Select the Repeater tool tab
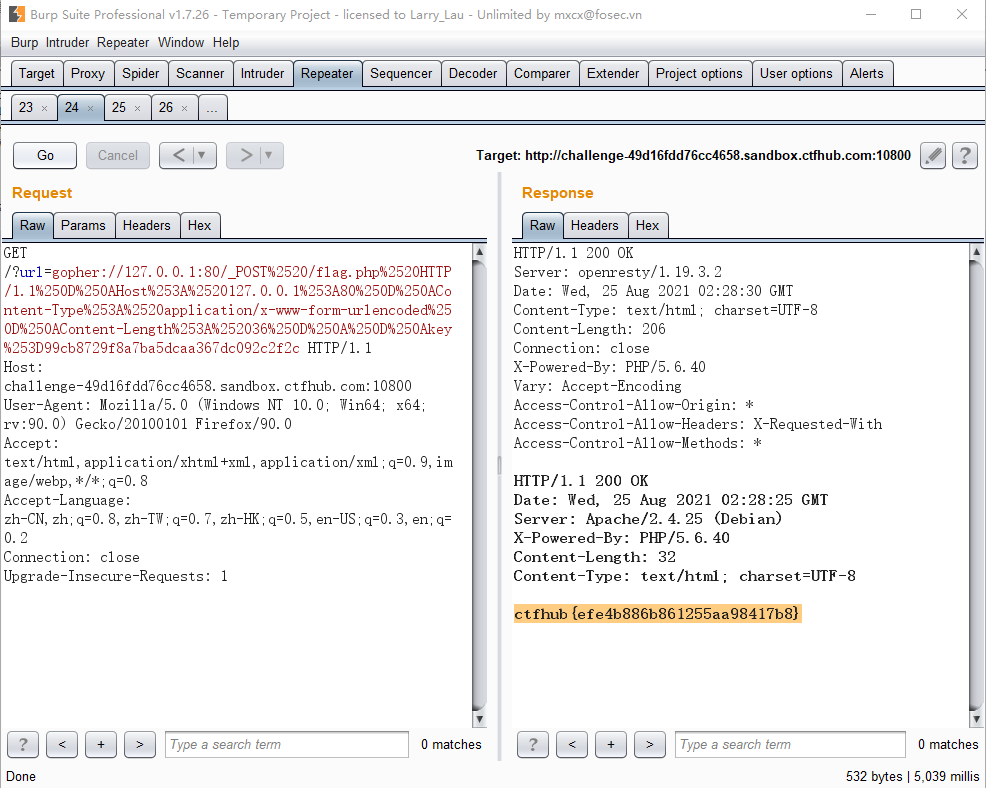 (327, 74)
